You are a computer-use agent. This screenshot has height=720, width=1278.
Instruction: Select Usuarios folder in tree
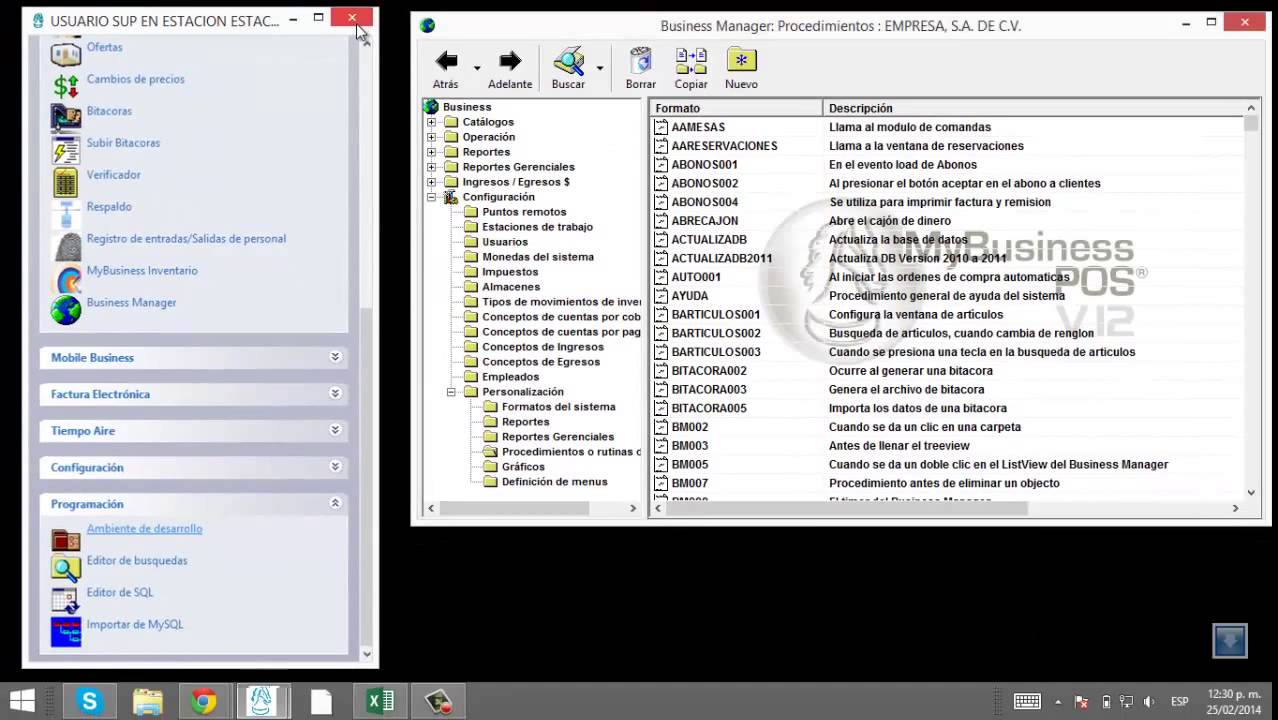pyautogui.click(x=505, y=242)
